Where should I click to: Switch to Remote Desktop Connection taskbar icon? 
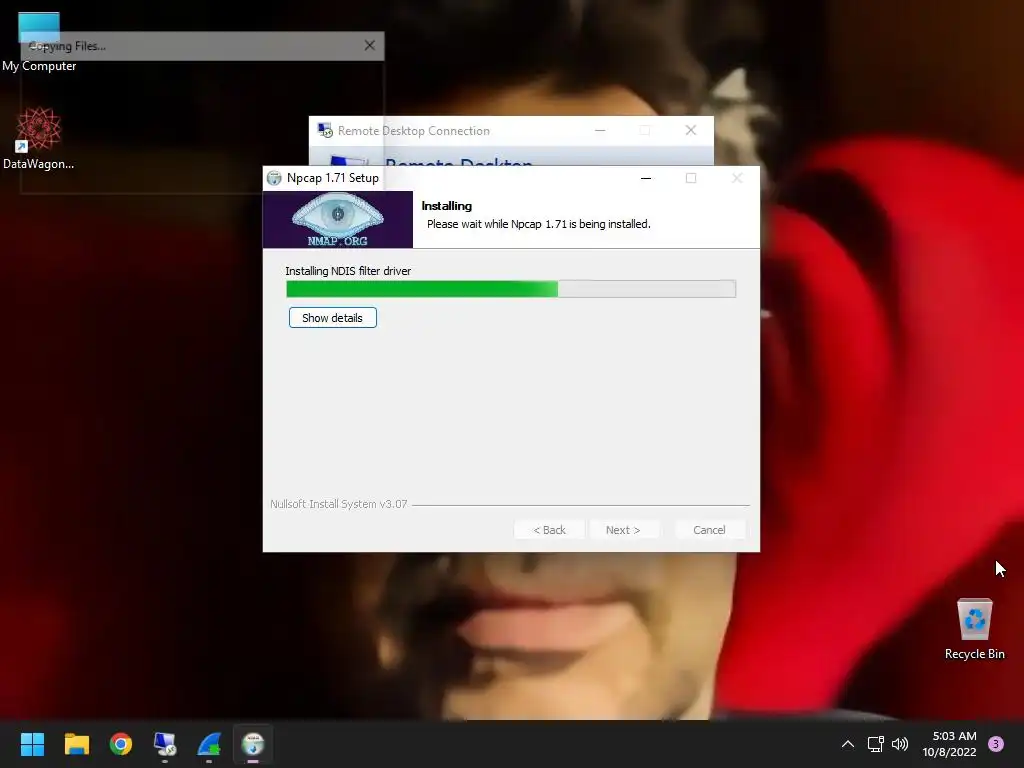pyautogui.click(x=165, y=744)
